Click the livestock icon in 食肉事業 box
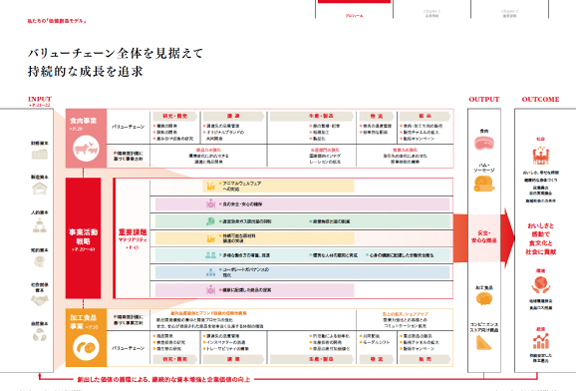Image resolution: width=576 pixels, height=391 pixels. click(x=86, y=148)
